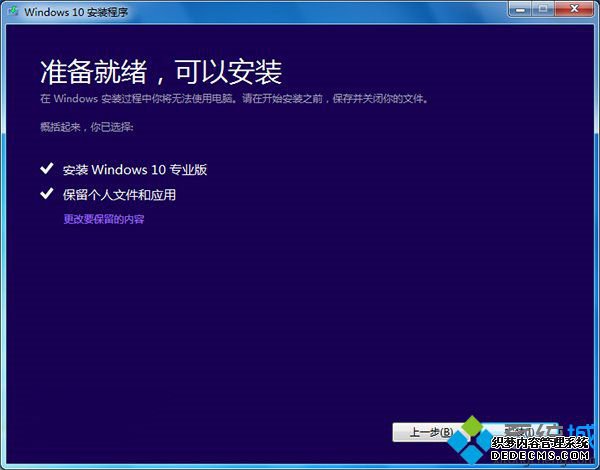
Task: Click checkmark next to 安装 Windows 10 专业版
Action: point(47,168)
